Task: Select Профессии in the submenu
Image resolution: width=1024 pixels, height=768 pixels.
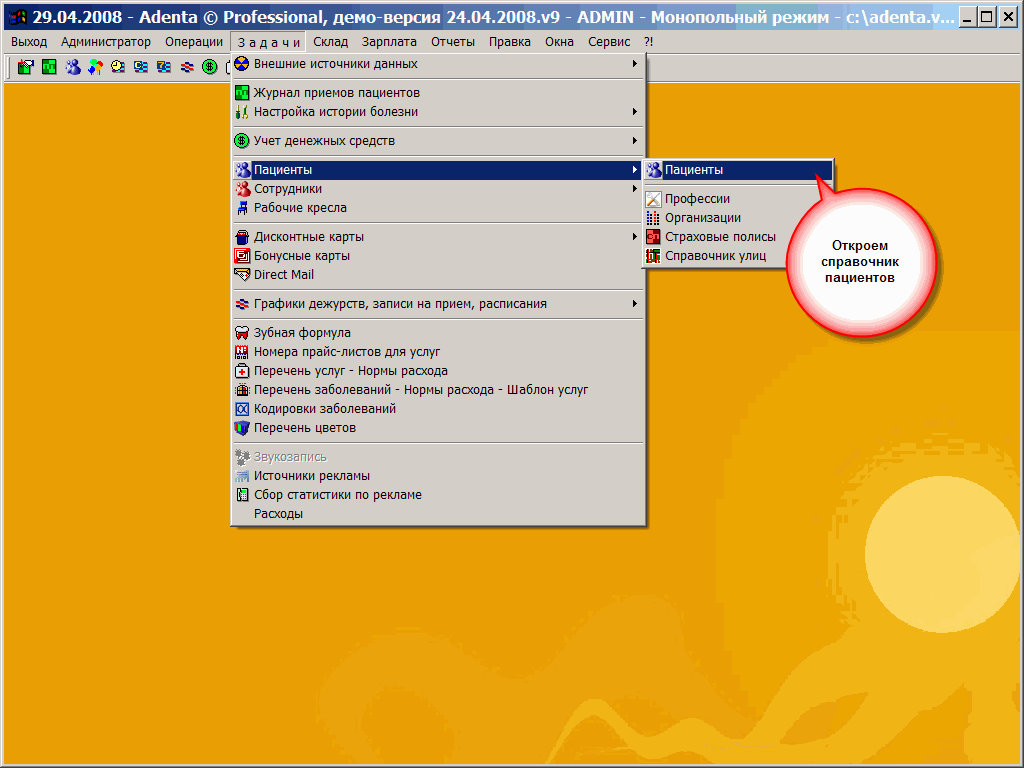Action: coord(697,199)
